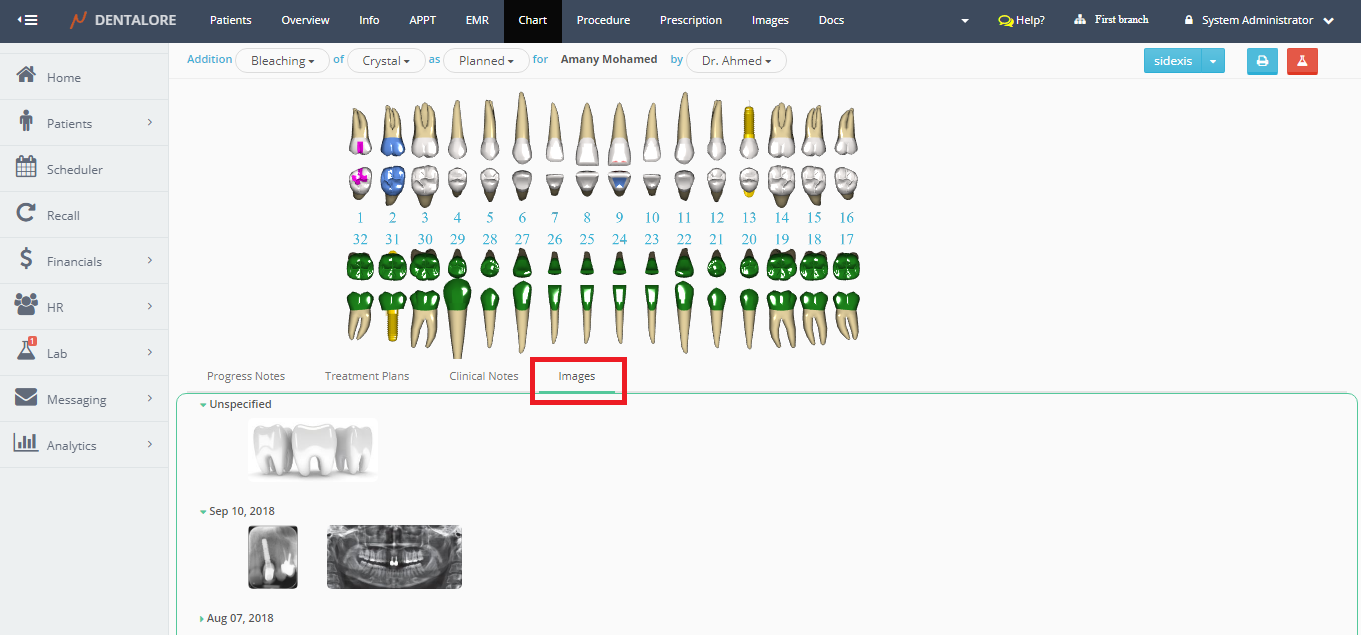Open the Dr. Ahmed provider dropdown
This screenshot has width=1361, height=635.
point(736,61)
